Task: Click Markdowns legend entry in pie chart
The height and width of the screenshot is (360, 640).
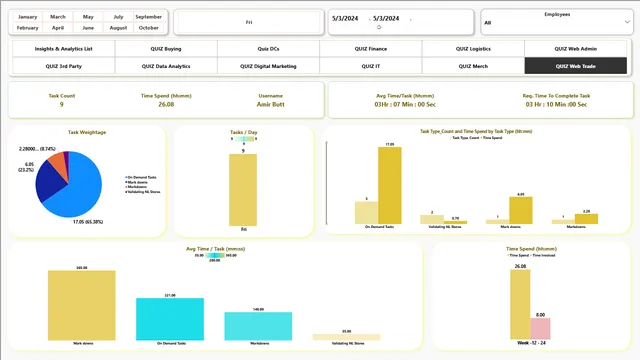Action: coord(136,187)
